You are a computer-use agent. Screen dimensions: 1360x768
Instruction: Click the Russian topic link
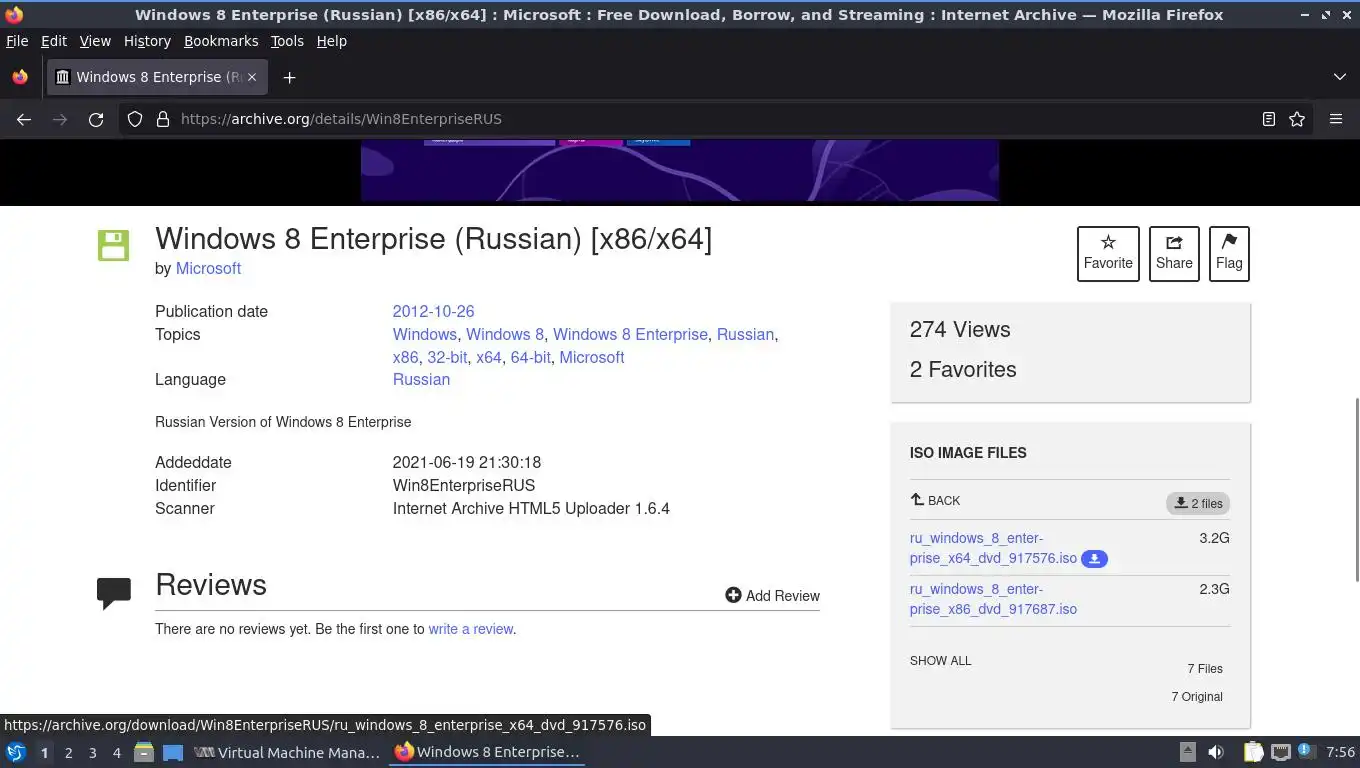(x=745, y=335)
